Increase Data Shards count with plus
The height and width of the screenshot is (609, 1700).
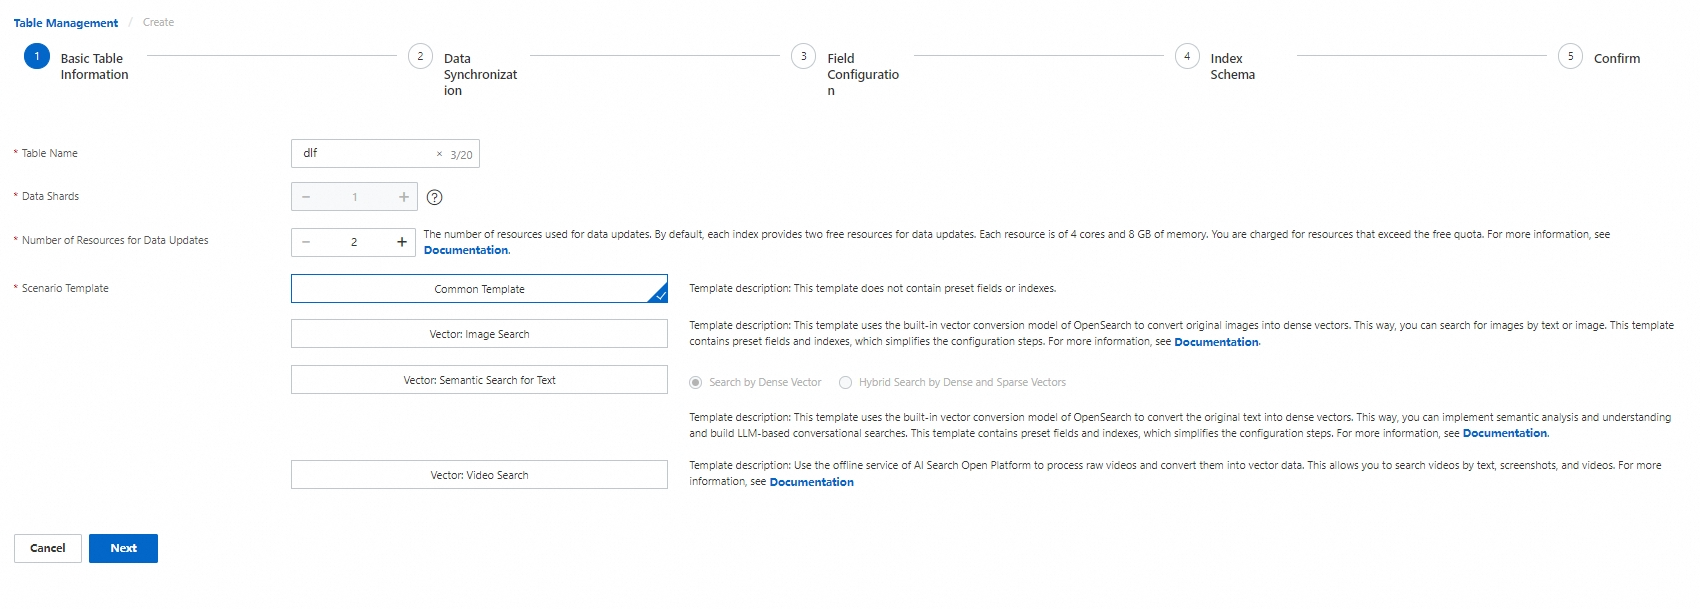point(403,197)
